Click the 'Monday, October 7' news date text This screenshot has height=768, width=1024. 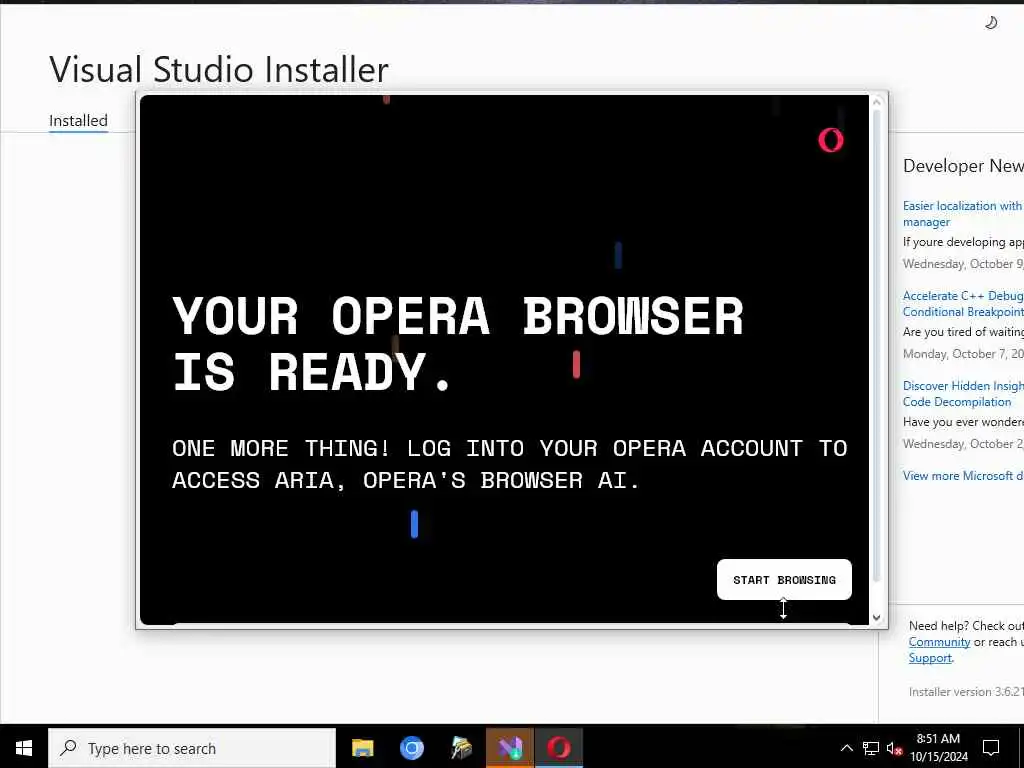click(963, 354)
